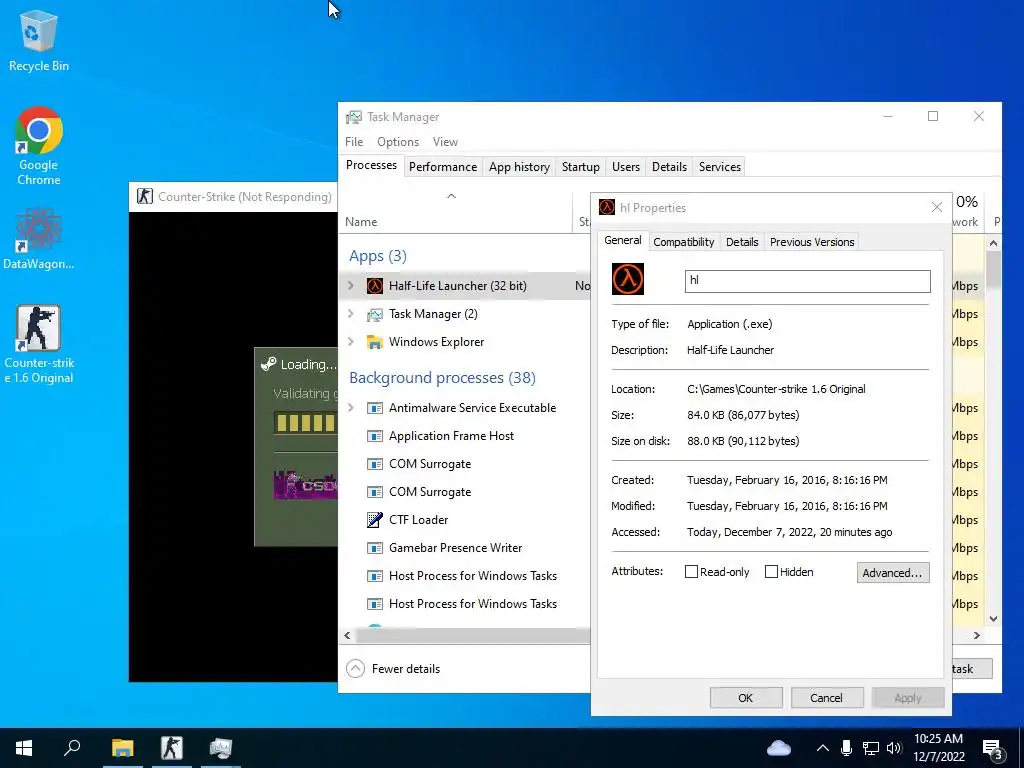Click the Steam Loading dialog title

(308, 364)
